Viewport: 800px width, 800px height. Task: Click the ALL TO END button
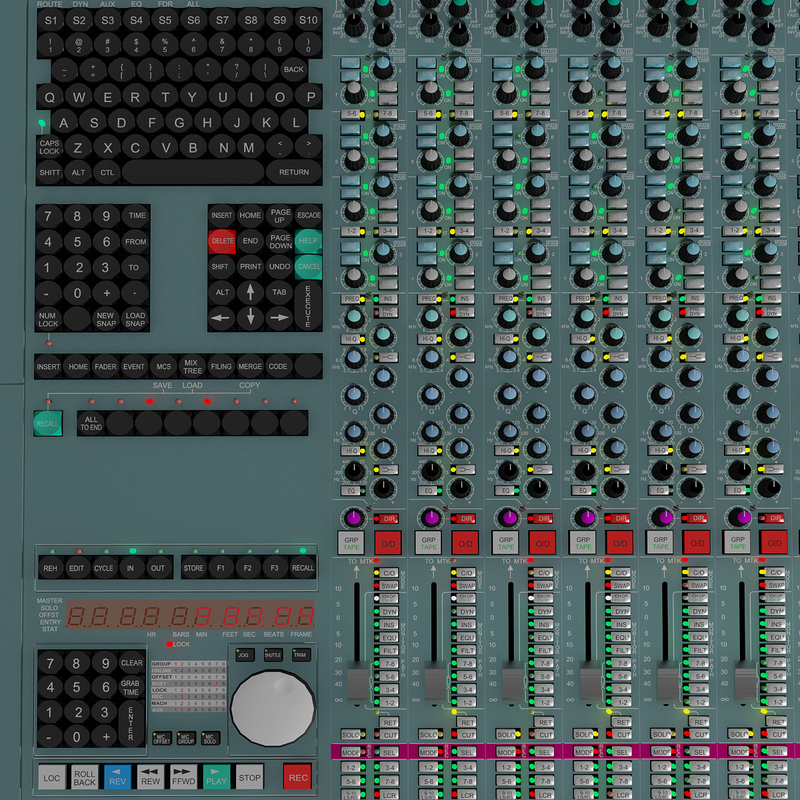pos(91,421)
